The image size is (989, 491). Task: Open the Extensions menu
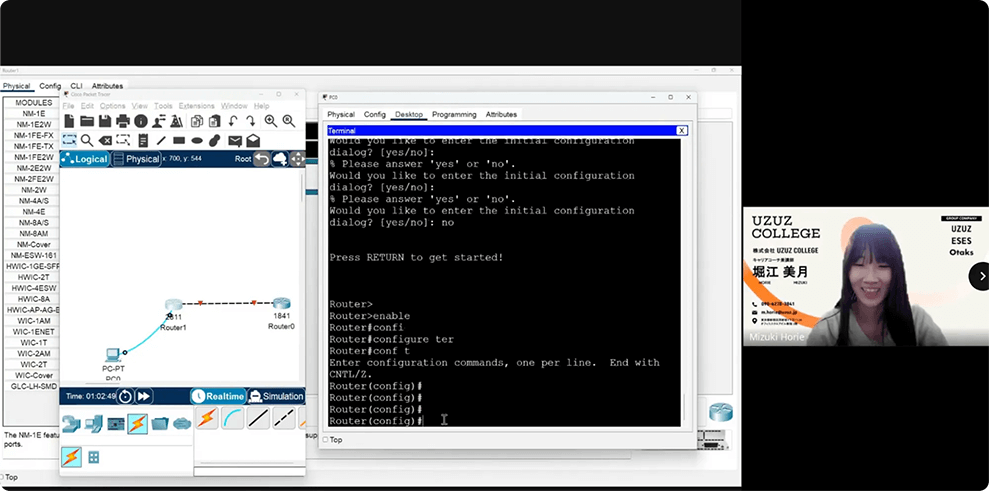[x=196, y=106]
